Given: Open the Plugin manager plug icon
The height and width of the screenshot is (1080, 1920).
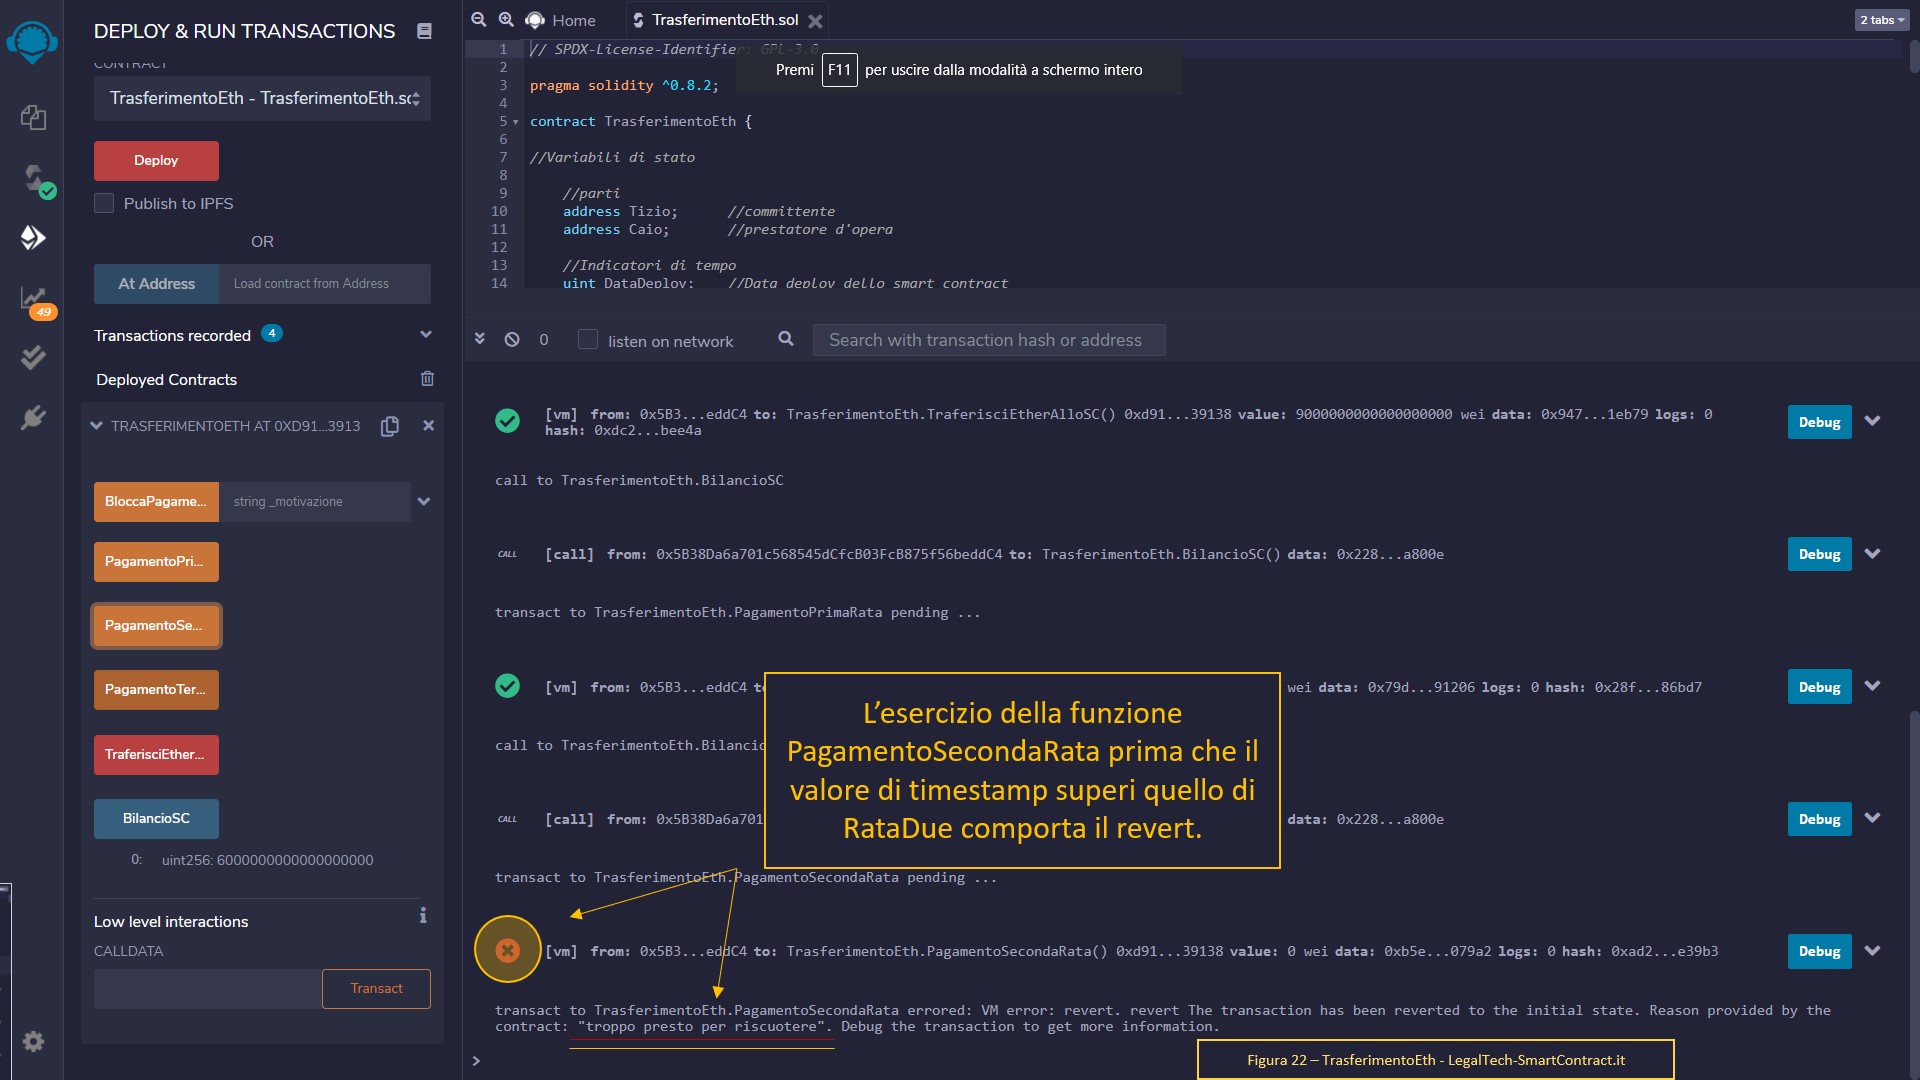Looking at the screenshot, I should click(x=33, y=417).
